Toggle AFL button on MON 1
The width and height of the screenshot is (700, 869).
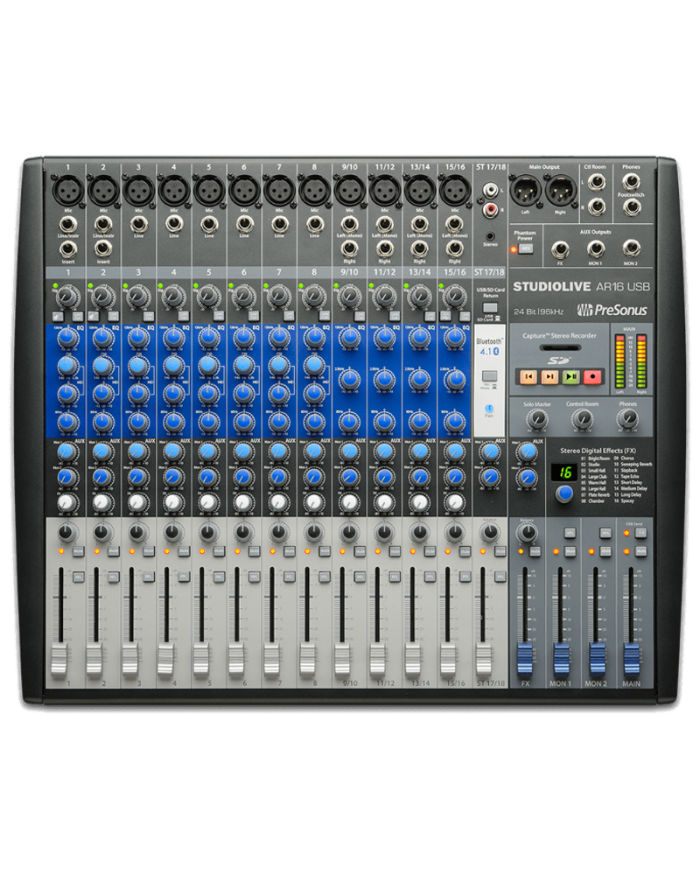click(570, 533)
